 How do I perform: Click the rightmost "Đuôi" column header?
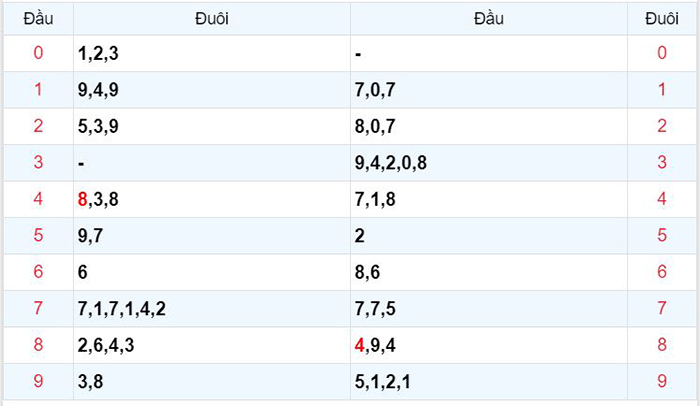(x=662, y=19)
